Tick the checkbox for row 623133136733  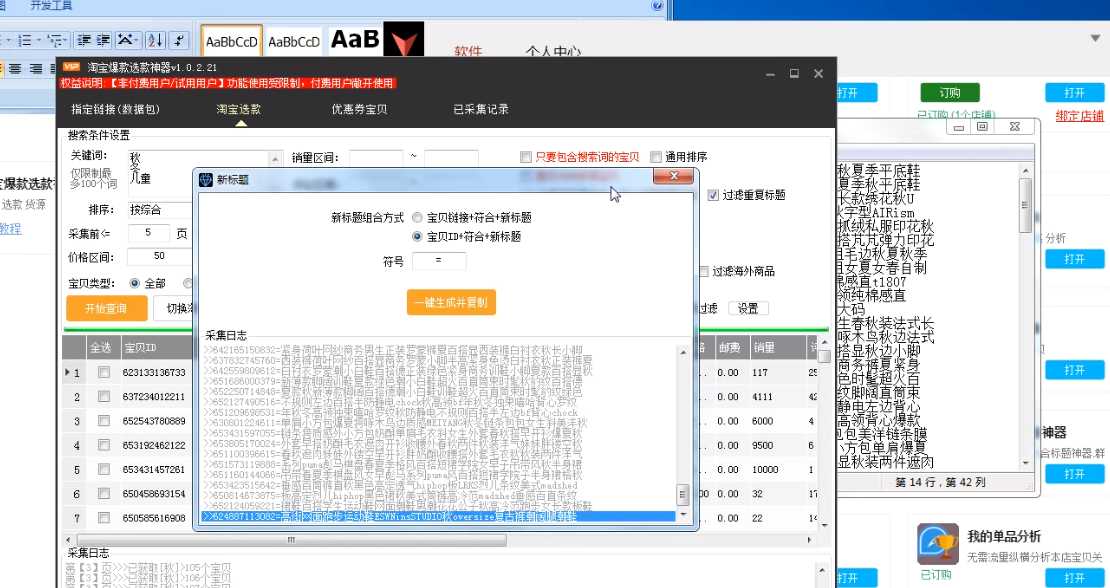point(104,372)
